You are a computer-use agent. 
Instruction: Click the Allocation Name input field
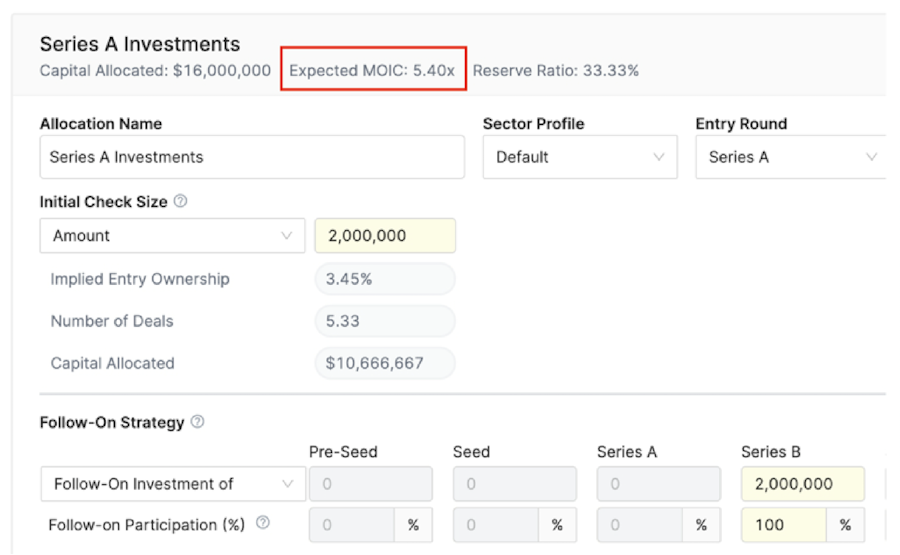click(x=252, y=157)
